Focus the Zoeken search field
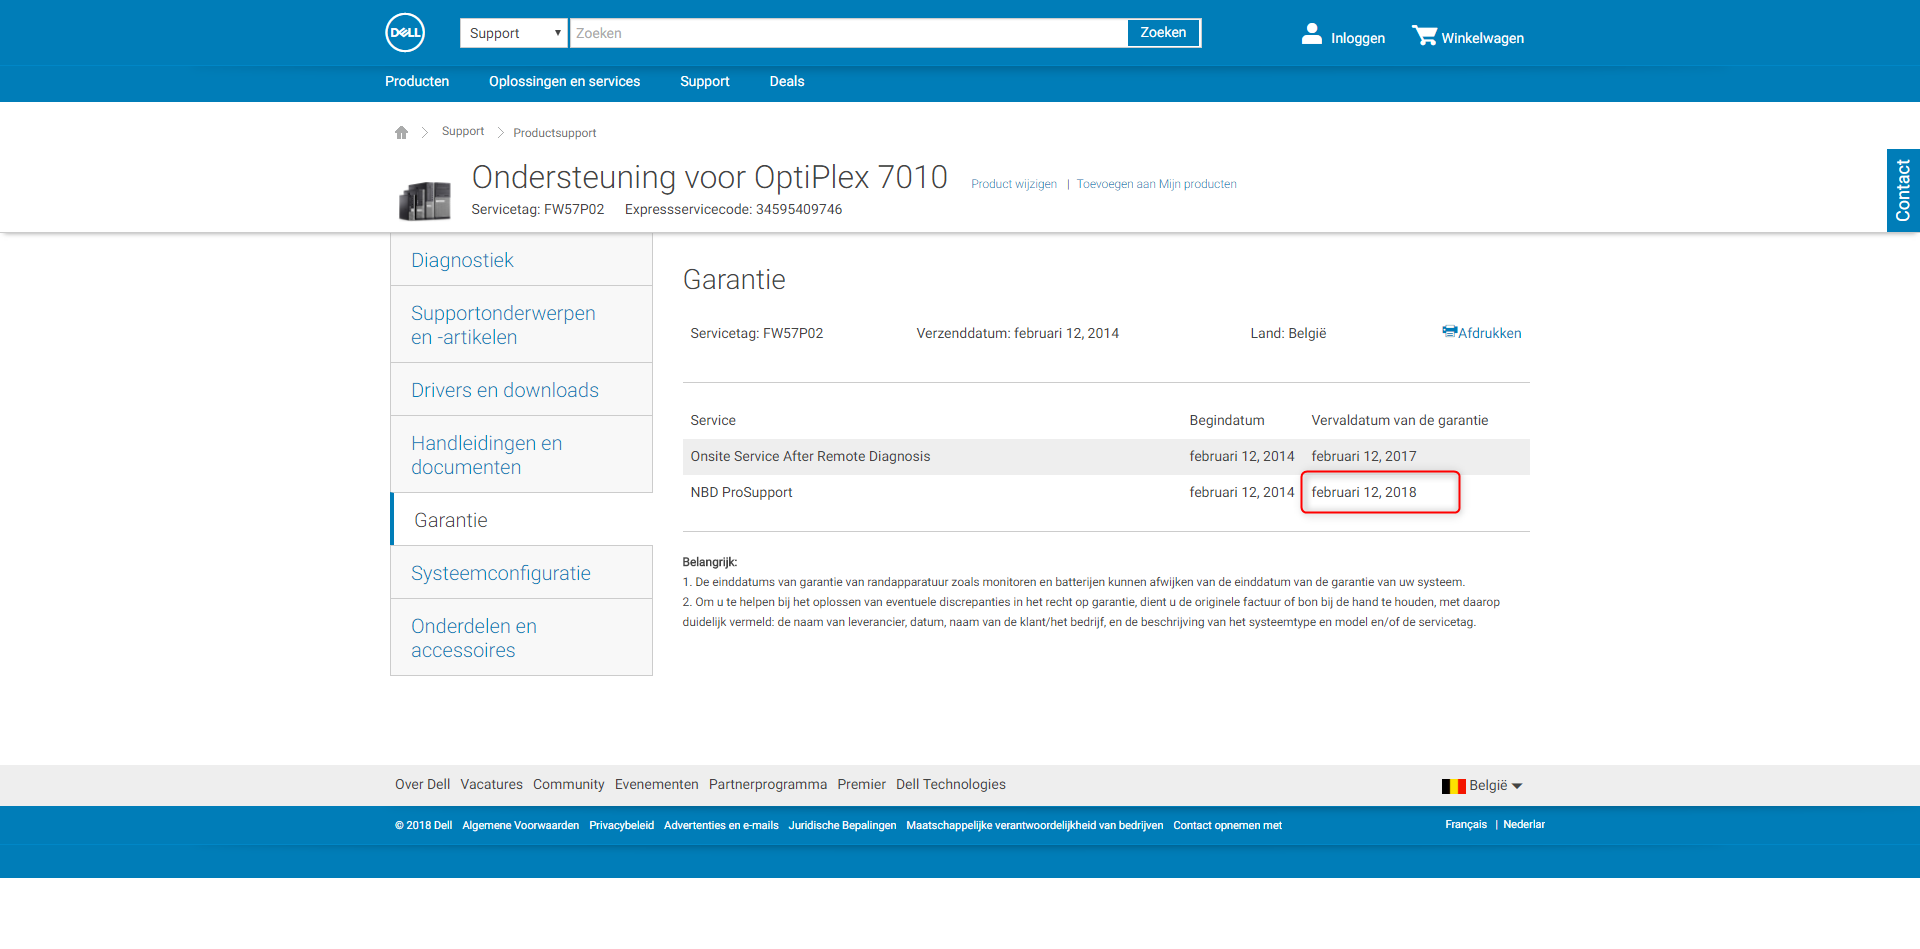 (848, 33)
